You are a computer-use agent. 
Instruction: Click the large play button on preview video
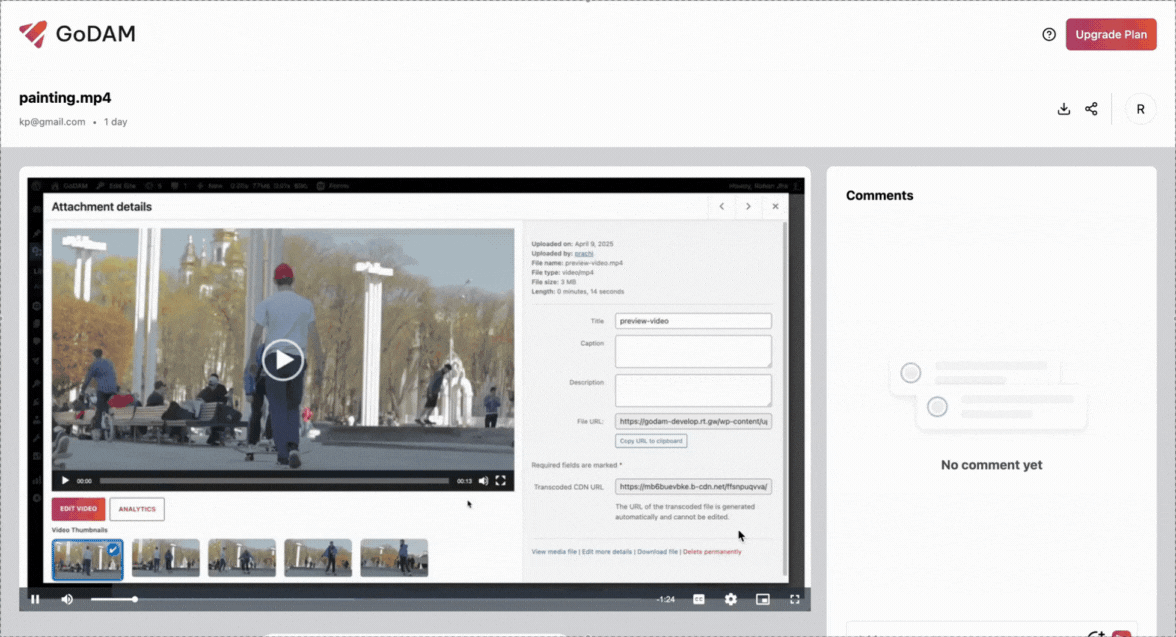click(283, 360)
